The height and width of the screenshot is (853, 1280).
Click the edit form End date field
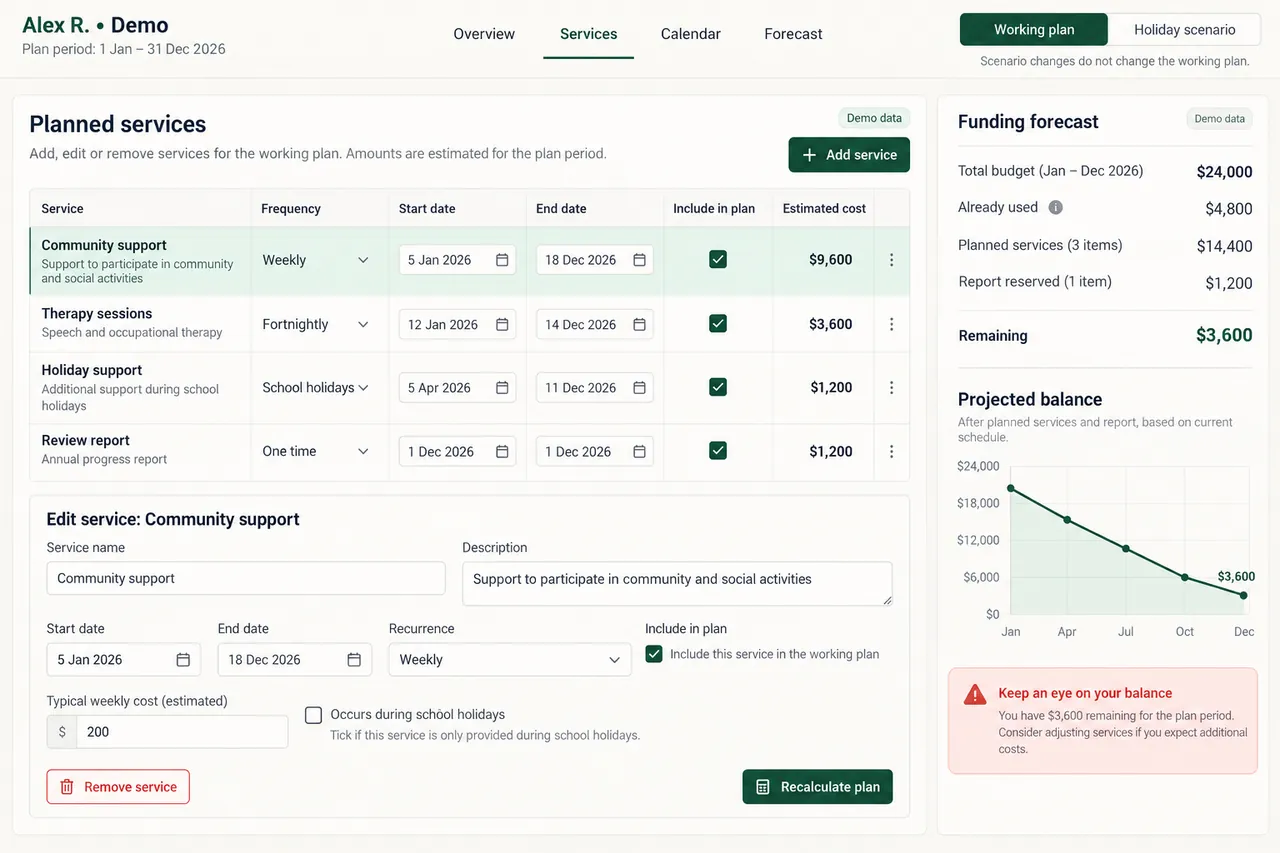pos(295,660)
